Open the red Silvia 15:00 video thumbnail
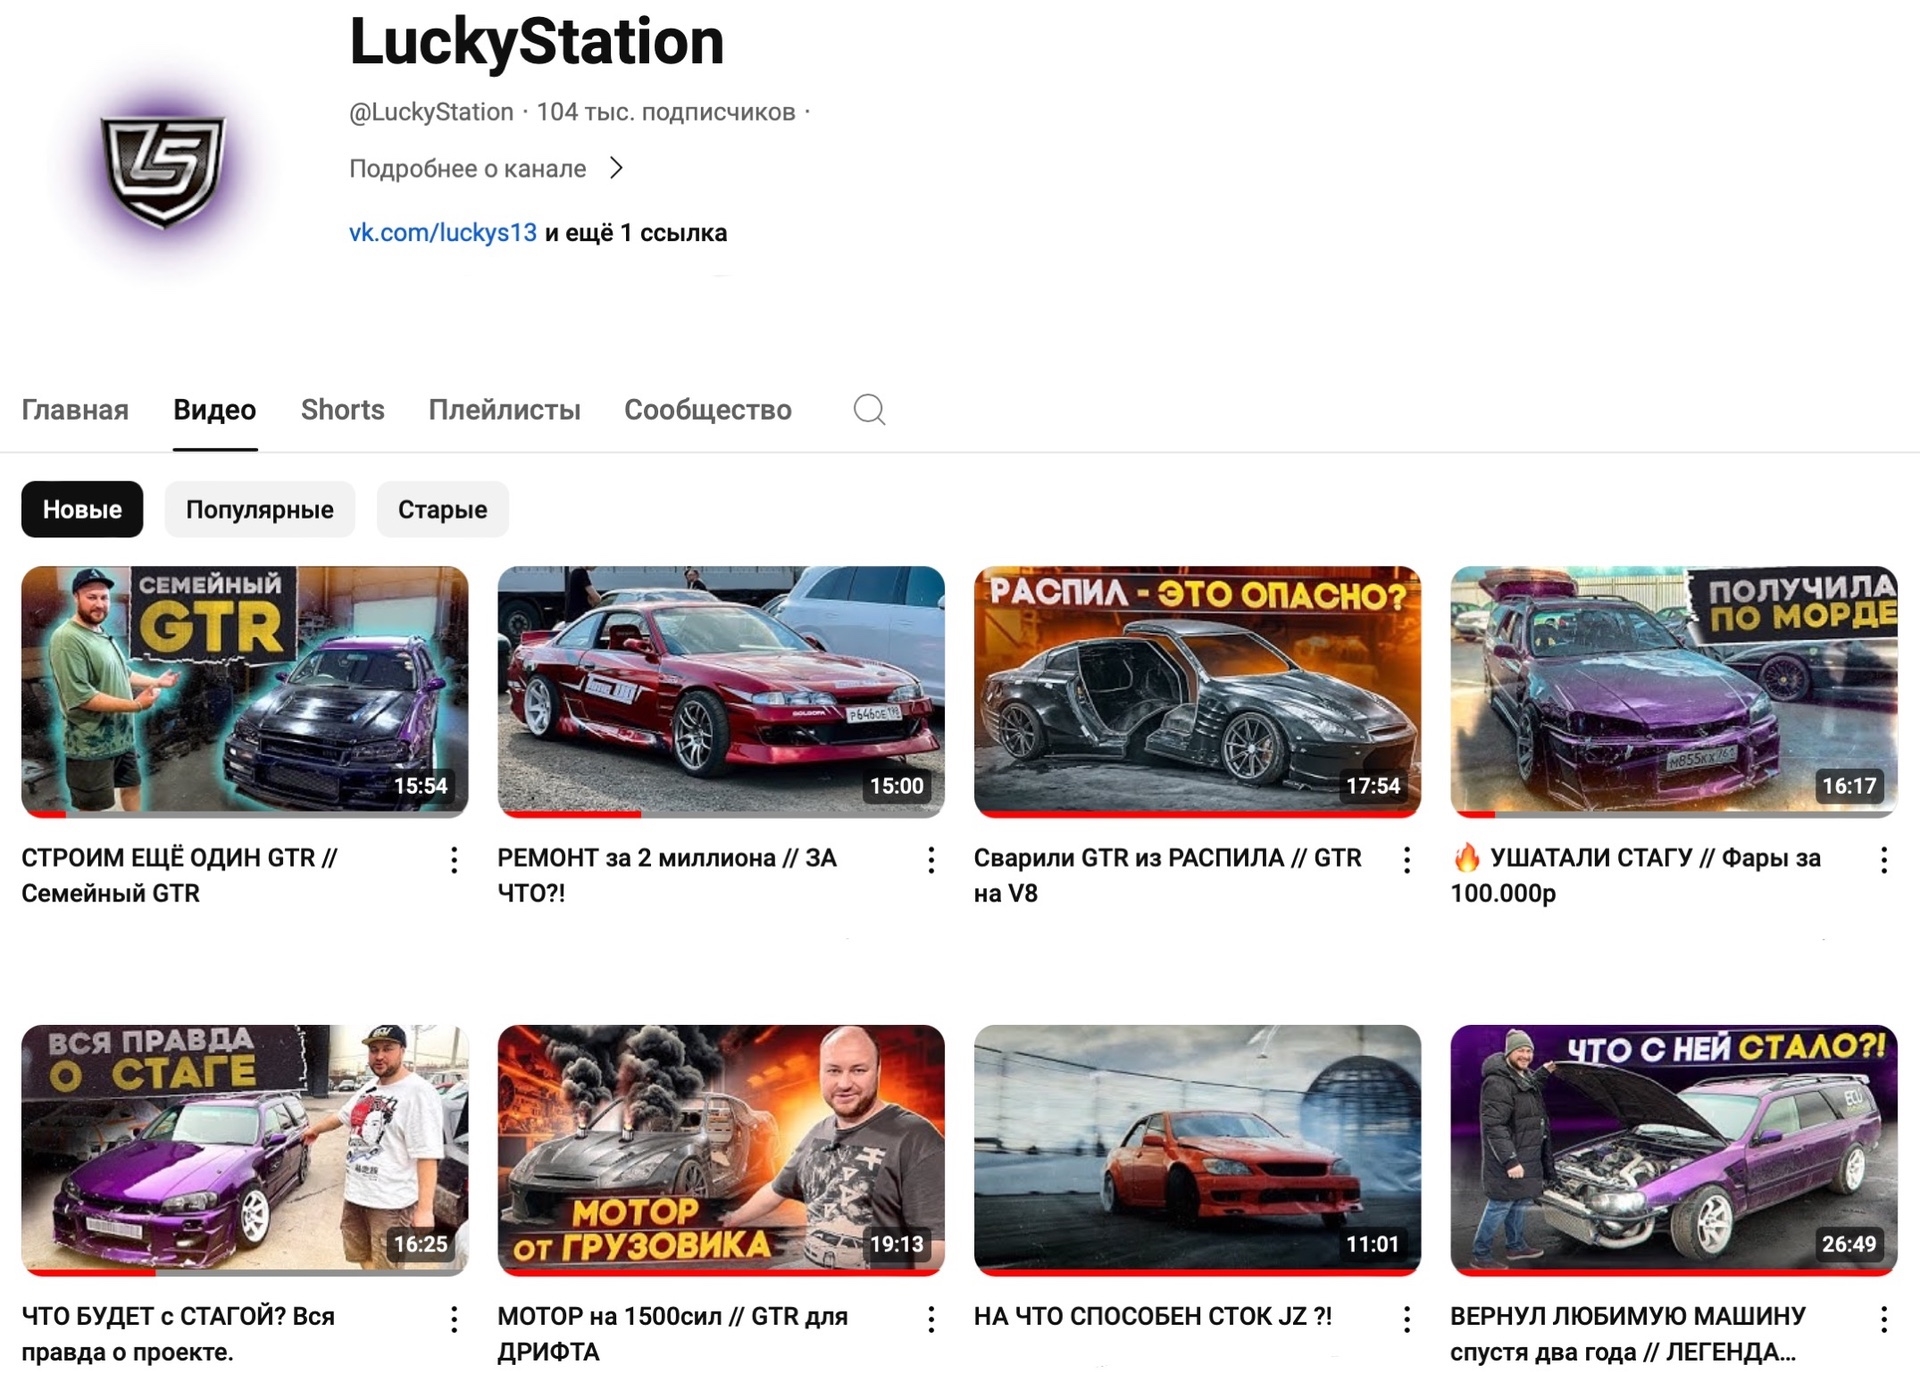The width and height of the screenshot is (1920, 1373). pyautogui.click(x=721, y=691)
